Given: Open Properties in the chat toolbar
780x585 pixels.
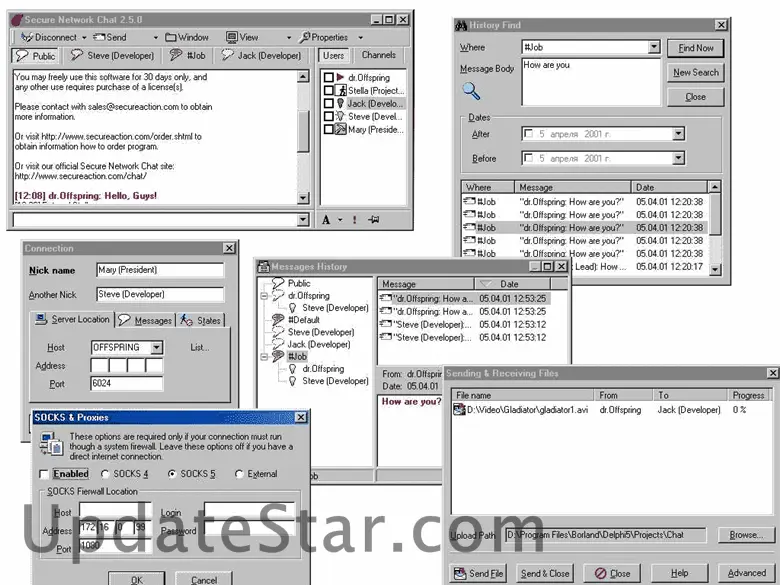Looking at the screenshot, I should click(323, 37).
